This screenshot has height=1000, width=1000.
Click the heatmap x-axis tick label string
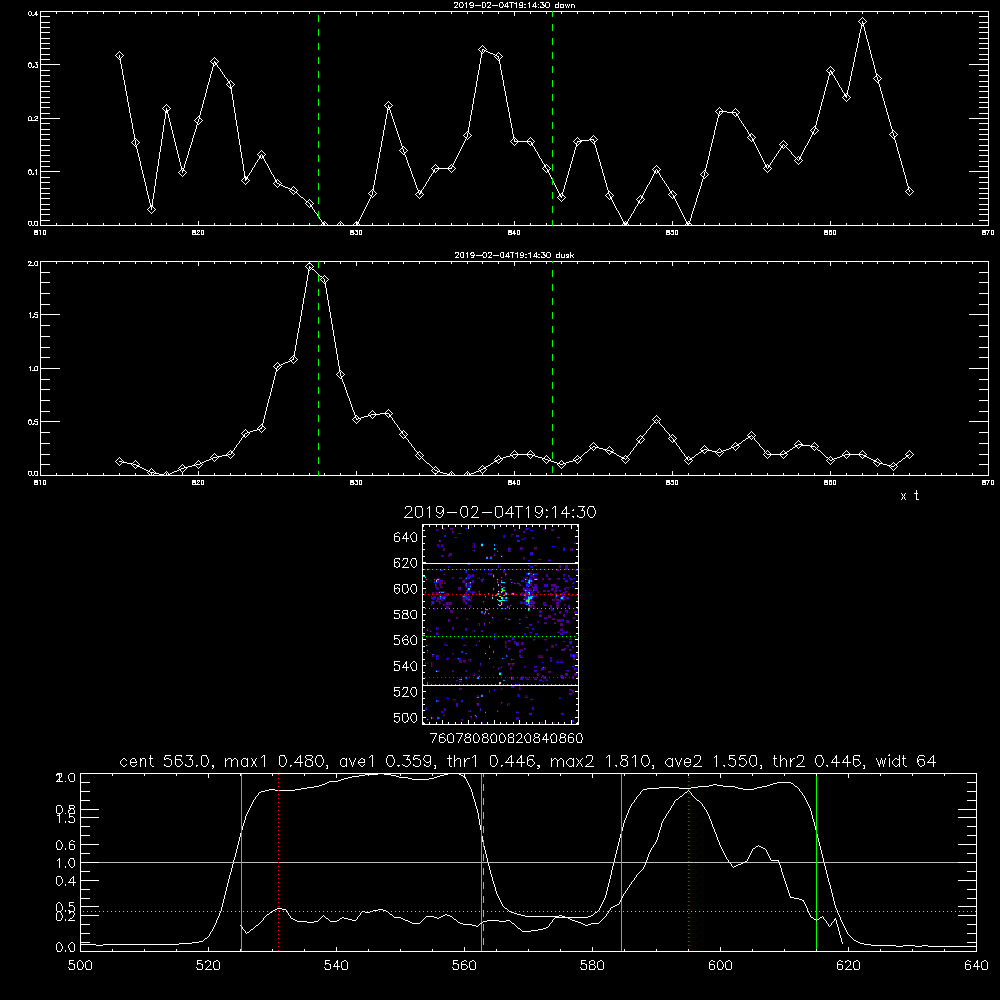tap(506, 739)
